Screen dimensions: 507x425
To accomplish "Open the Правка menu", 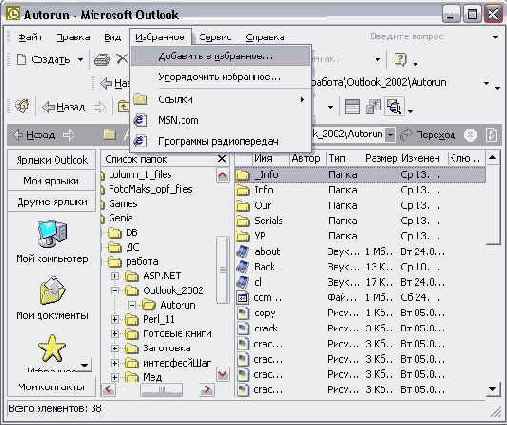I will pos(74,37).
